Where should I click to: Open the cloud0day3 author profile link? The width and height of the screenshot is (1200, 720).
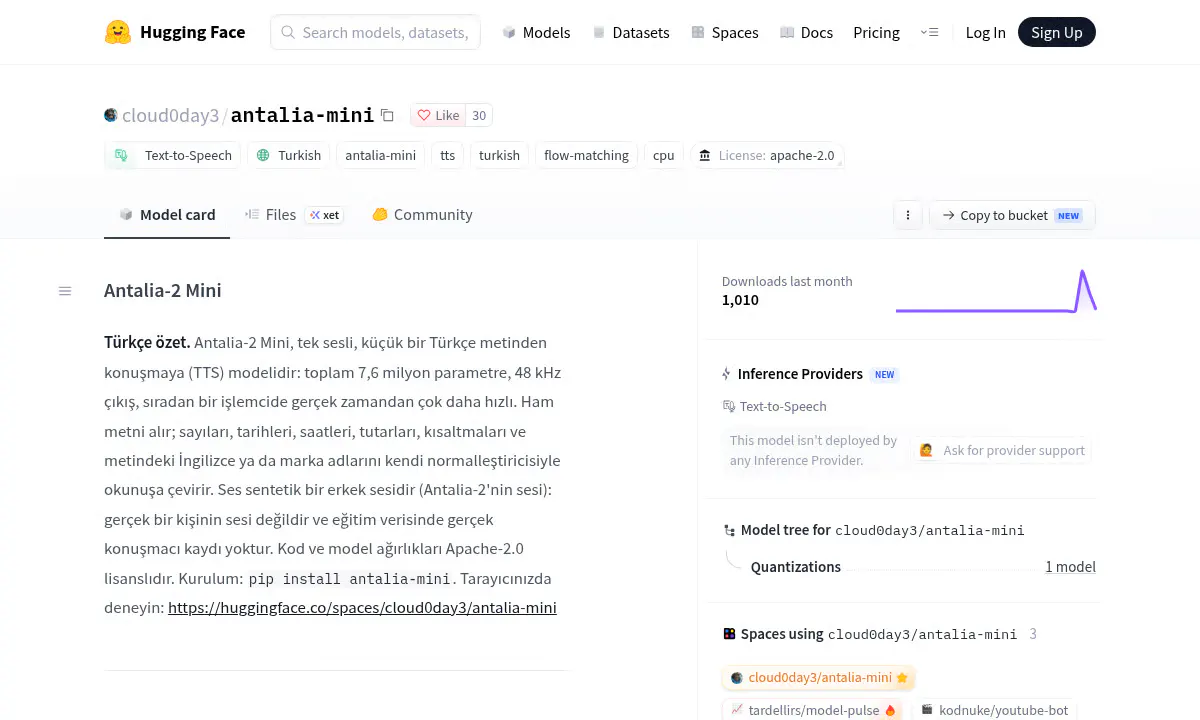(x=170, y=115)
